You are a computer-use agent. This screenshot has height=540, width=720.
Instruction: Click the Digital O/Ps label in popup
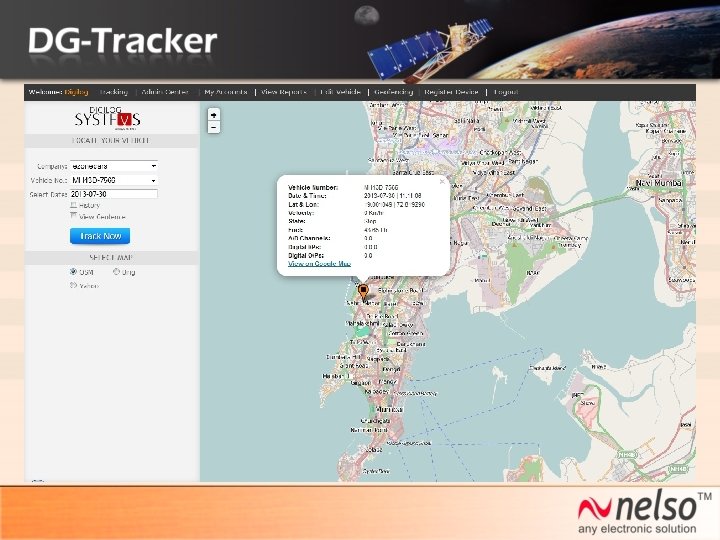(306, 255)
